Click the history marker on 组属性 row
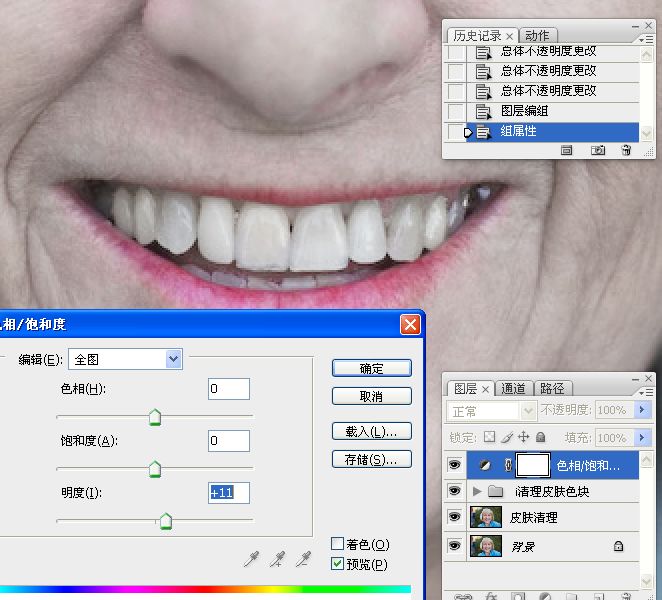The image size is (662, 600). 468,133
